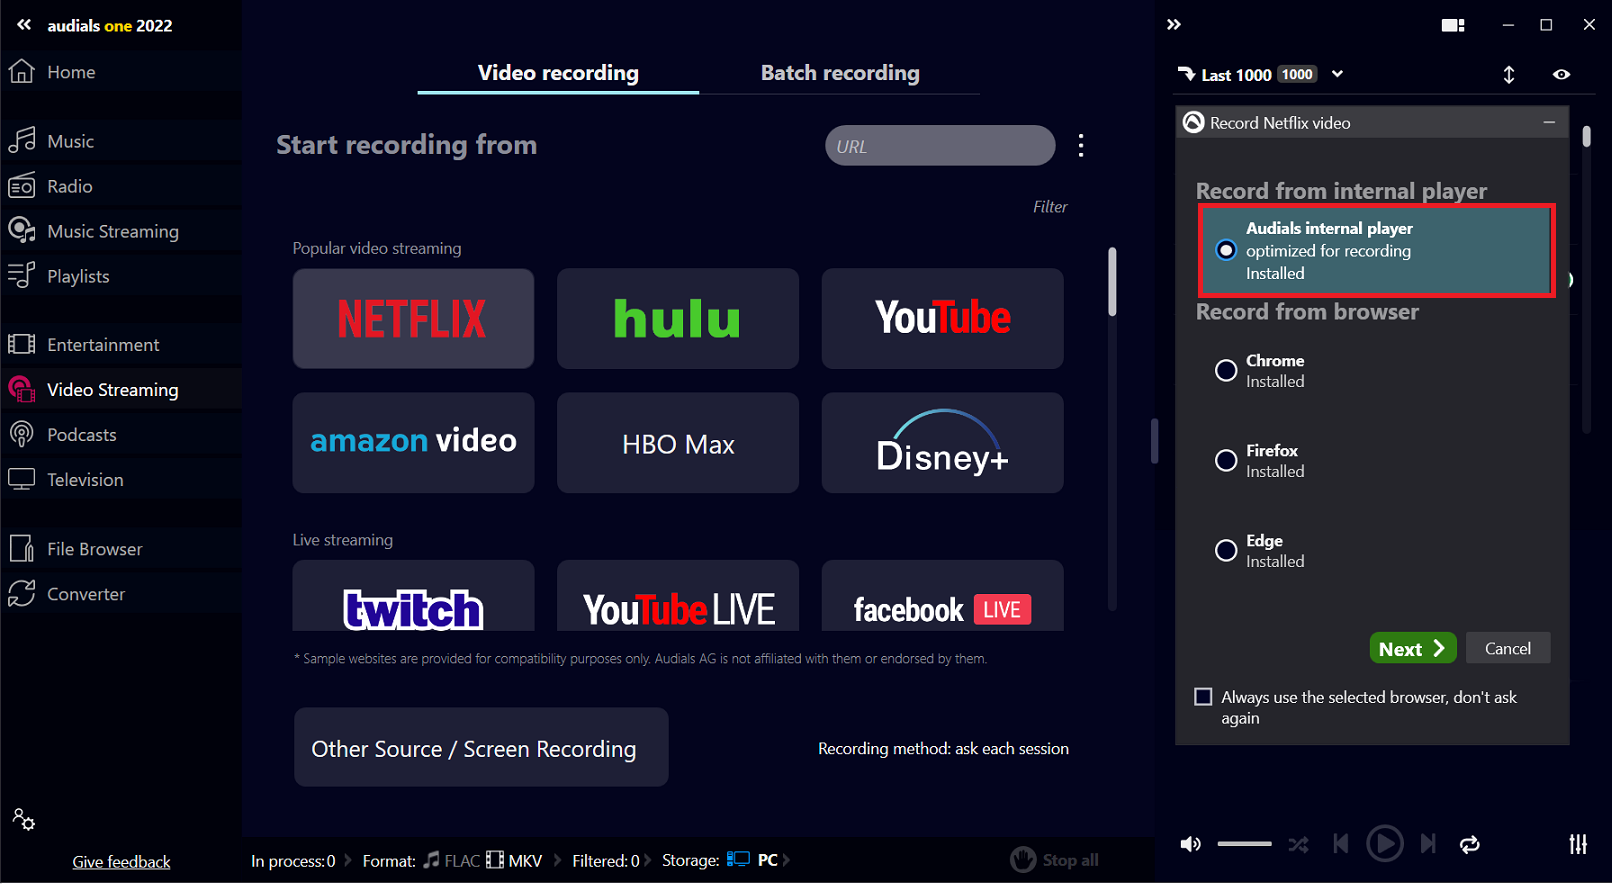Mute the player volume speaker
The height and width of the screenshot is (884, 1612).
pyautogui.click(x=1190, y=844)
